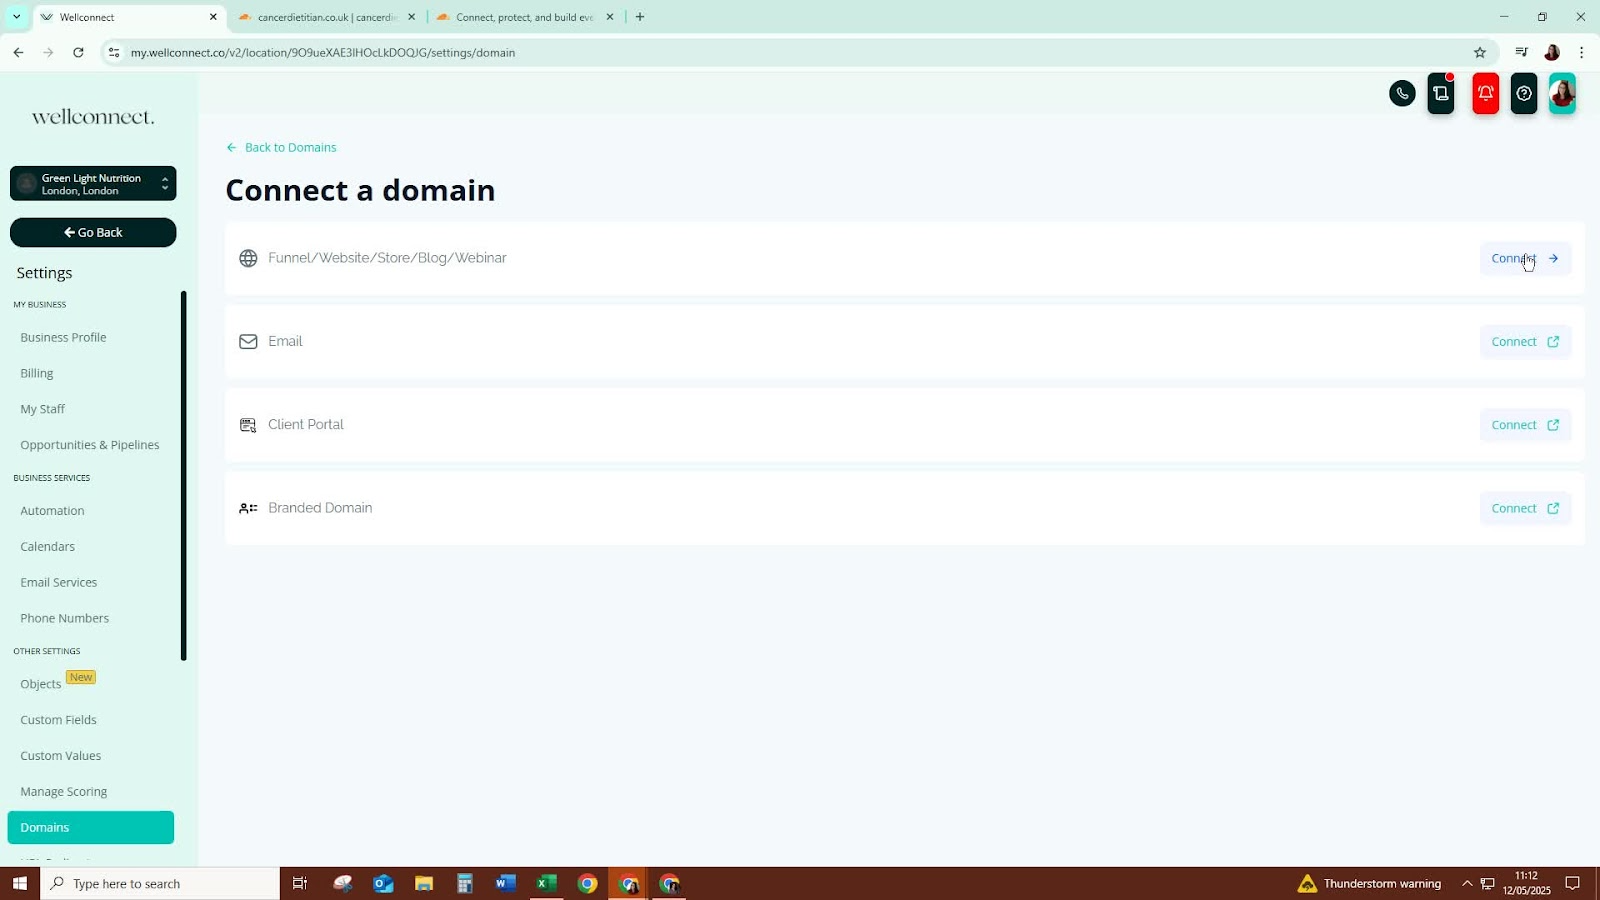The image size is (1600, 900).
Task: Open Billing settings
Action: (x=37, y=374)
